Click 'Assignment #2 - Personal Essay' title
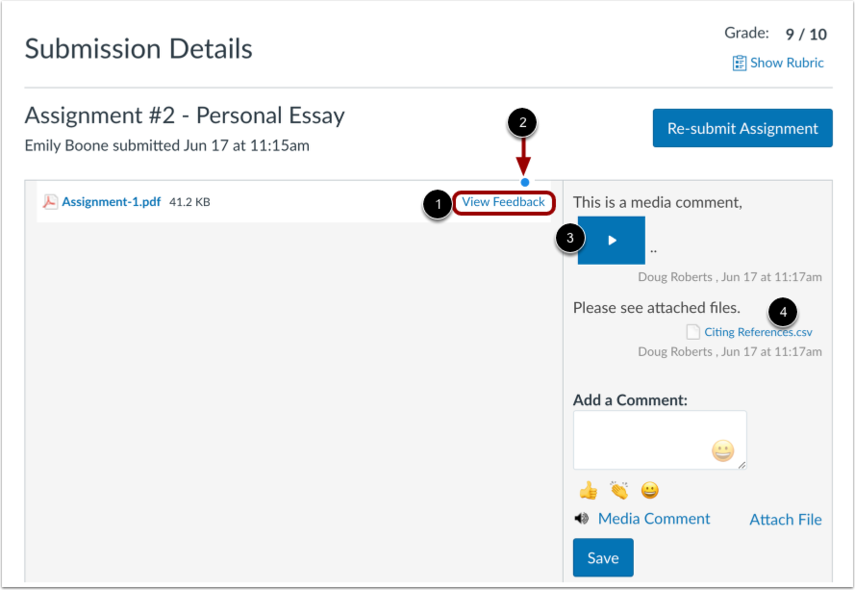 pyautogui.click(x=185, y=116)
